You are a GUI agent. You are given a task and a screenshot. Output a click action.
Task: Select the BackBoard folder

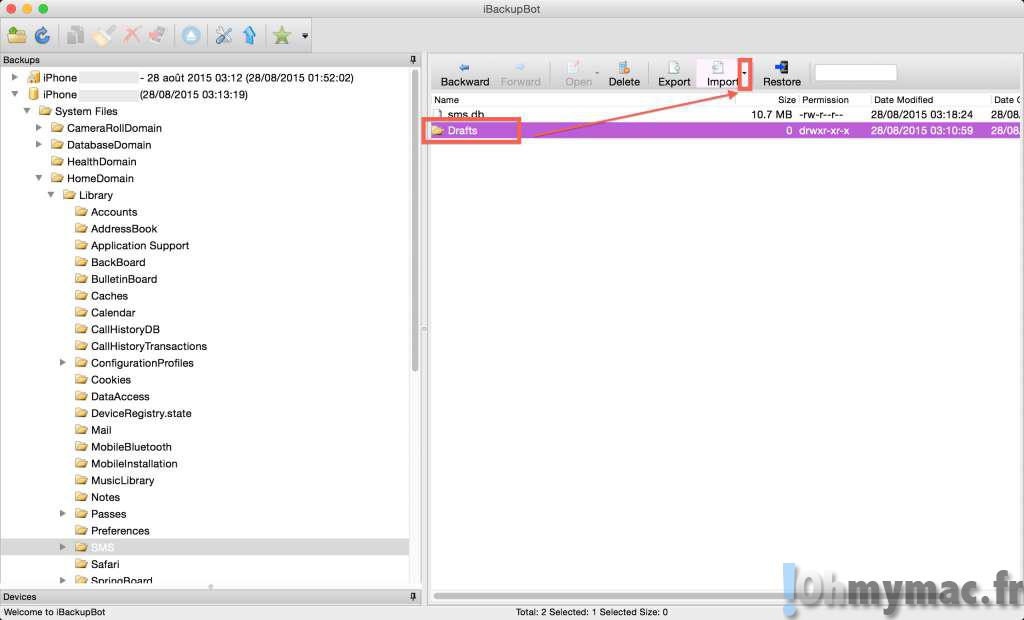tap(118, 262)
